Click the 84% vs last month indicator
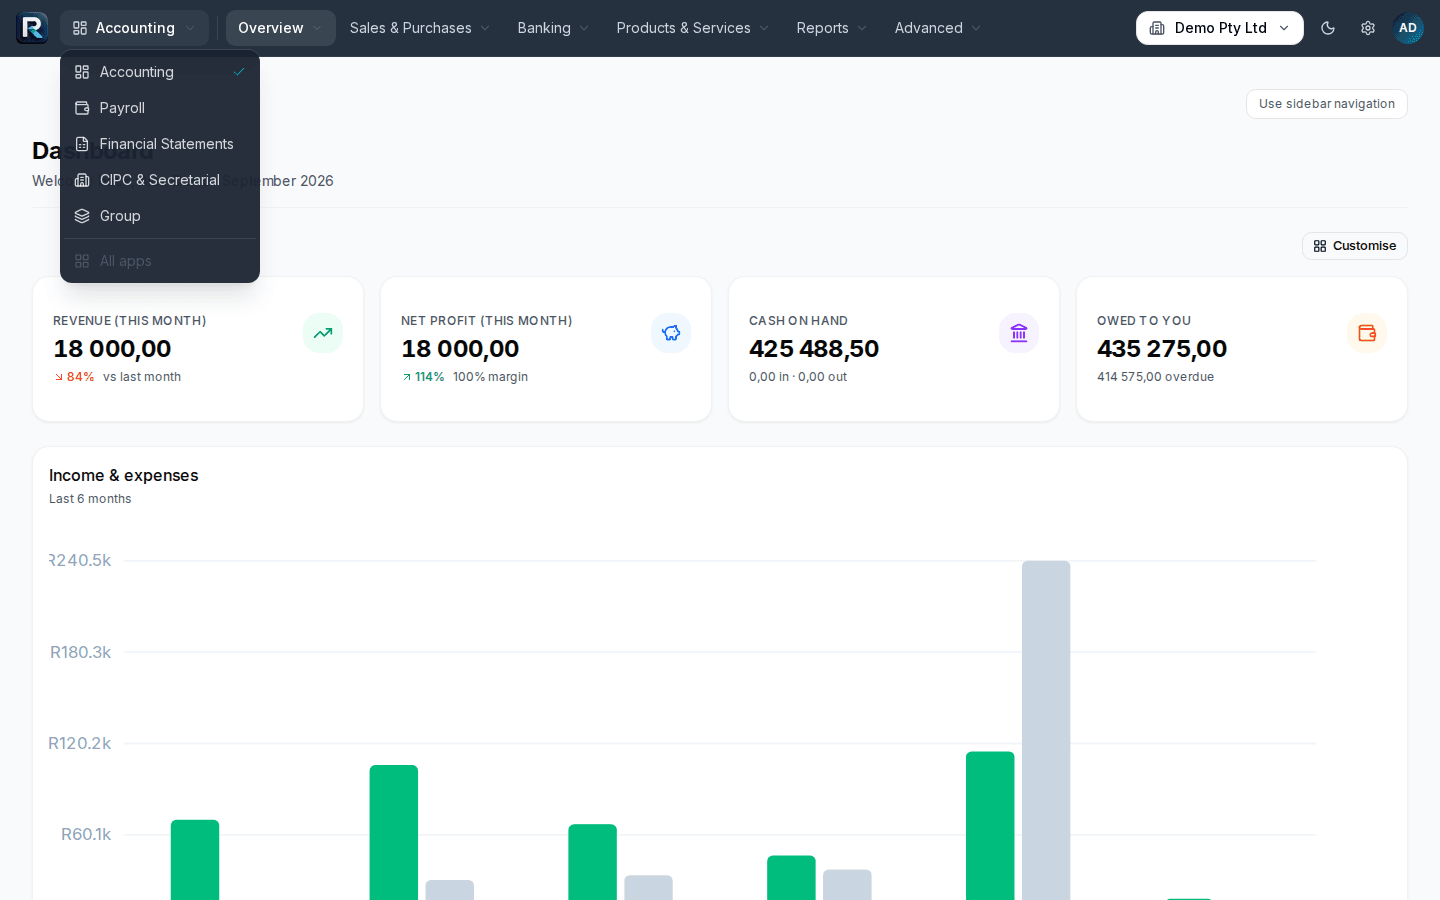 (x=117, y=377)
